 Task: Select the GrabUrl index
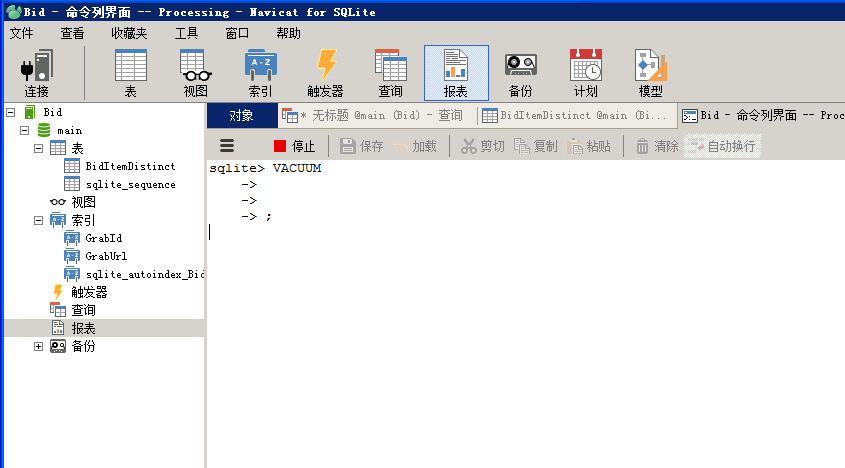(x=106, y=256)
